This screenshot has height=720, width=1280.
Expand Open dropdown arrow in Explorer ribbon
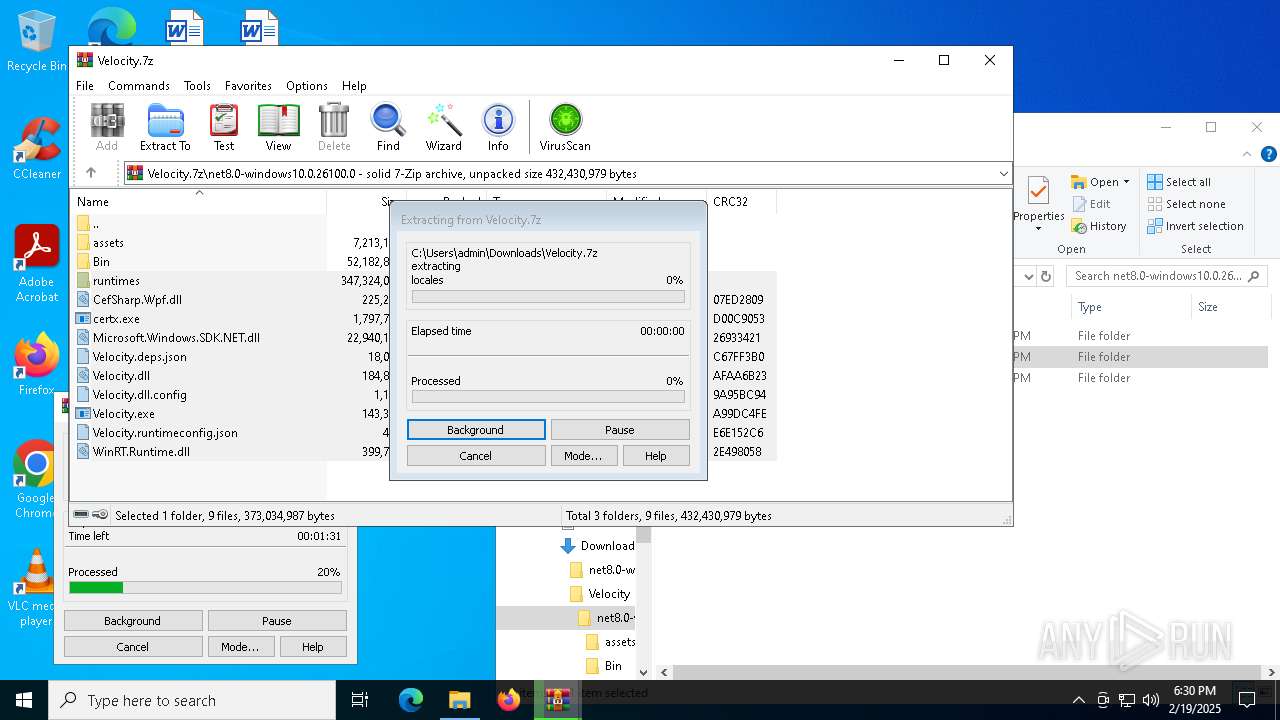pyautogui.click(x=1126, y=182)
